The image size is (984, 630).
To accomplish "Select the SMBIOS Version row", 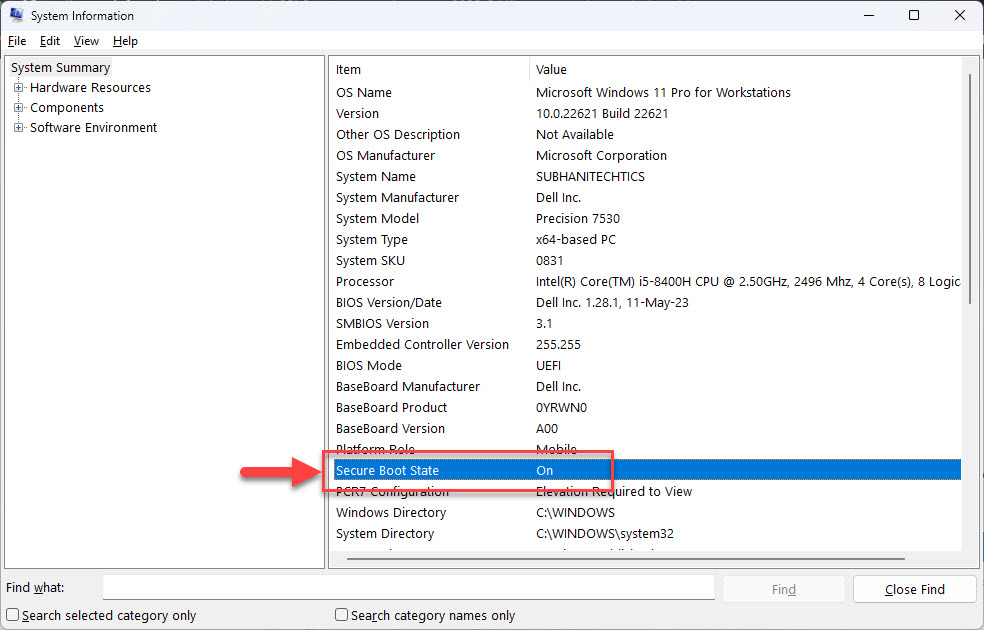I will click(x=647, y=324).
